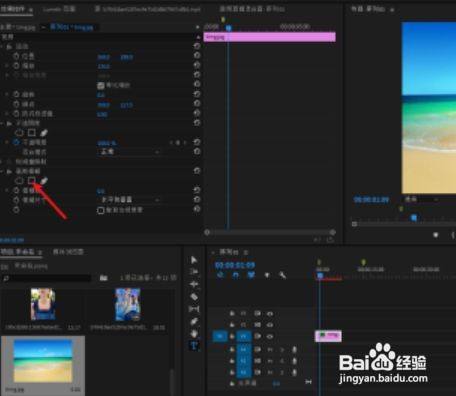This screenshot has height=396, width=456.
Task: Open the blur dimensions dropdown
Action: pyautogui.click(x=129, y=200)
